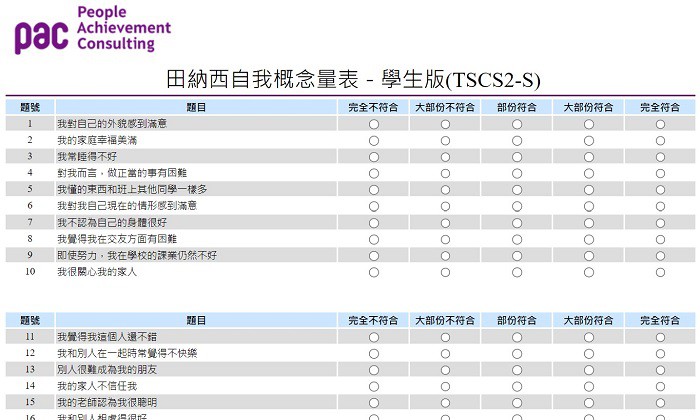Click question text 我對自己的外貌感到滿意
Viewport: 700px width, 420px height.
[112, 124]
